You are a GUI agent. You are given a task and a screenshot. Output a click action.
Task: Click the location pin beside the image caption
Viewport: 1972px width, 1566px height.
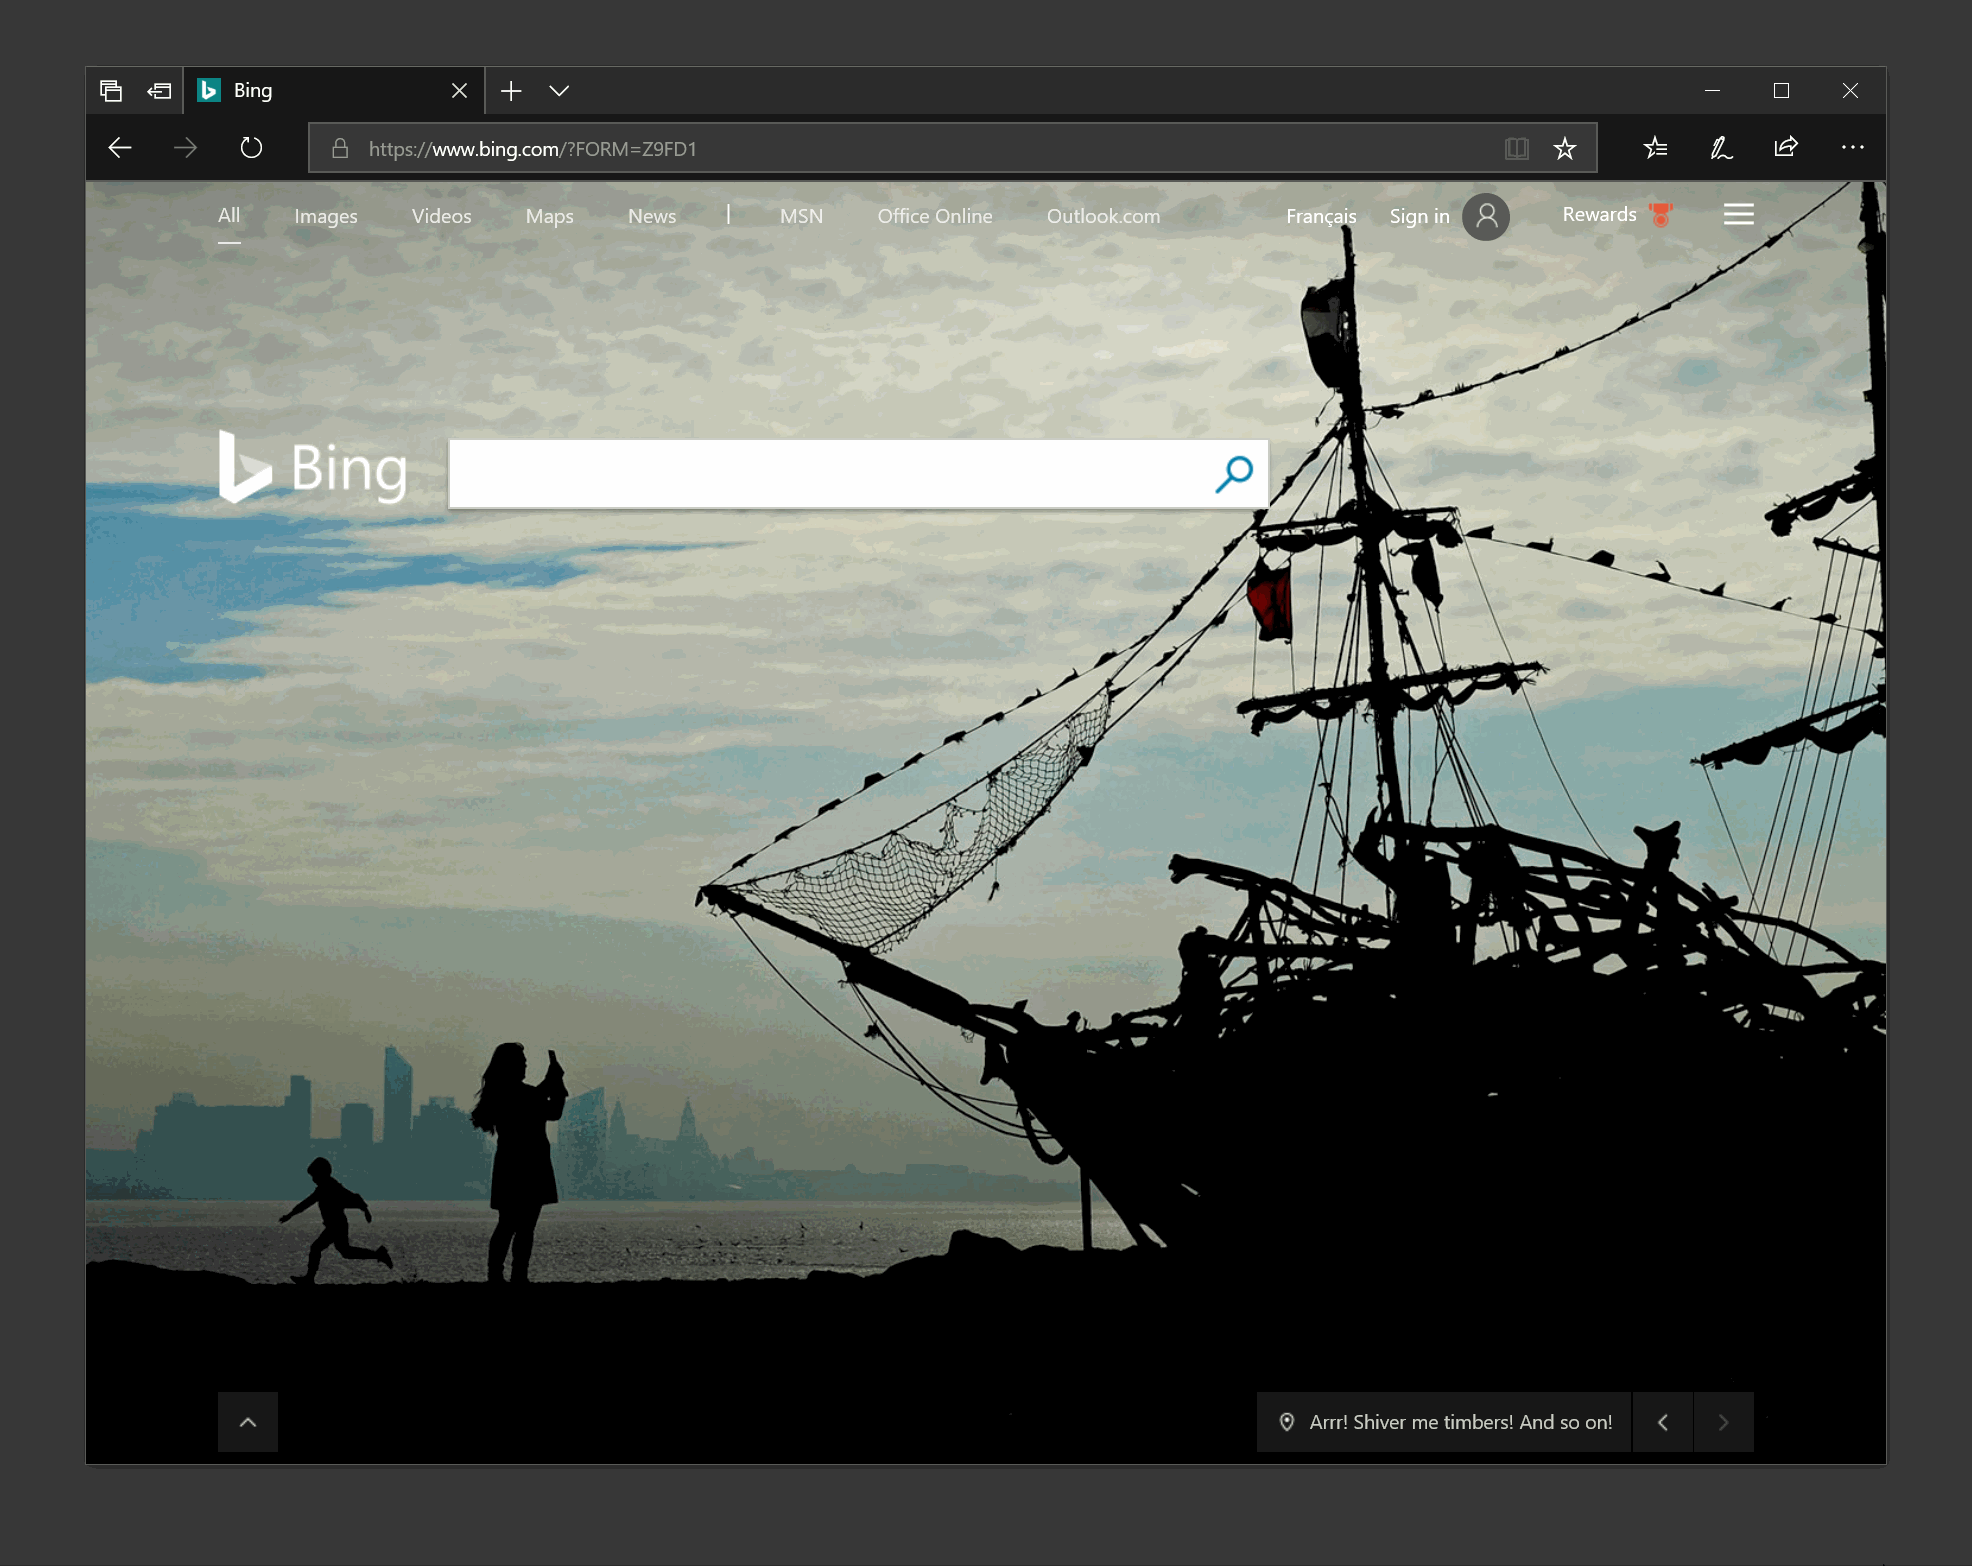pos(1288,1421)
